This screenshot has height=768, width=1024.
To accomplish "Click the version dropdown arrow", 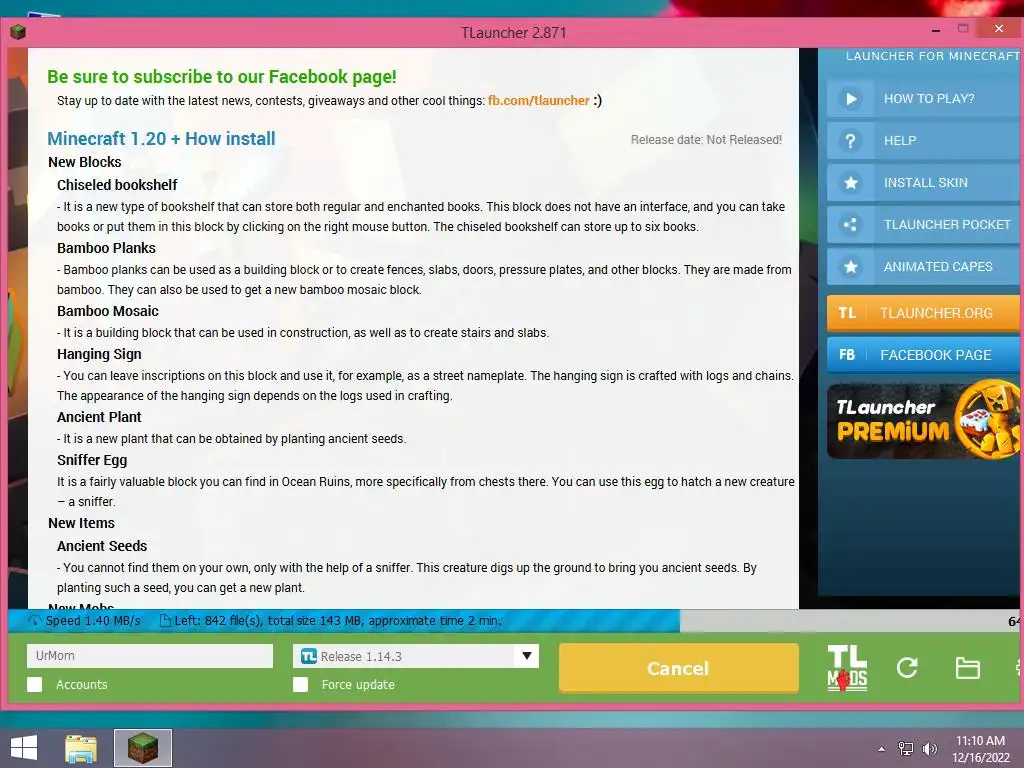I will [x=526, y=656].
